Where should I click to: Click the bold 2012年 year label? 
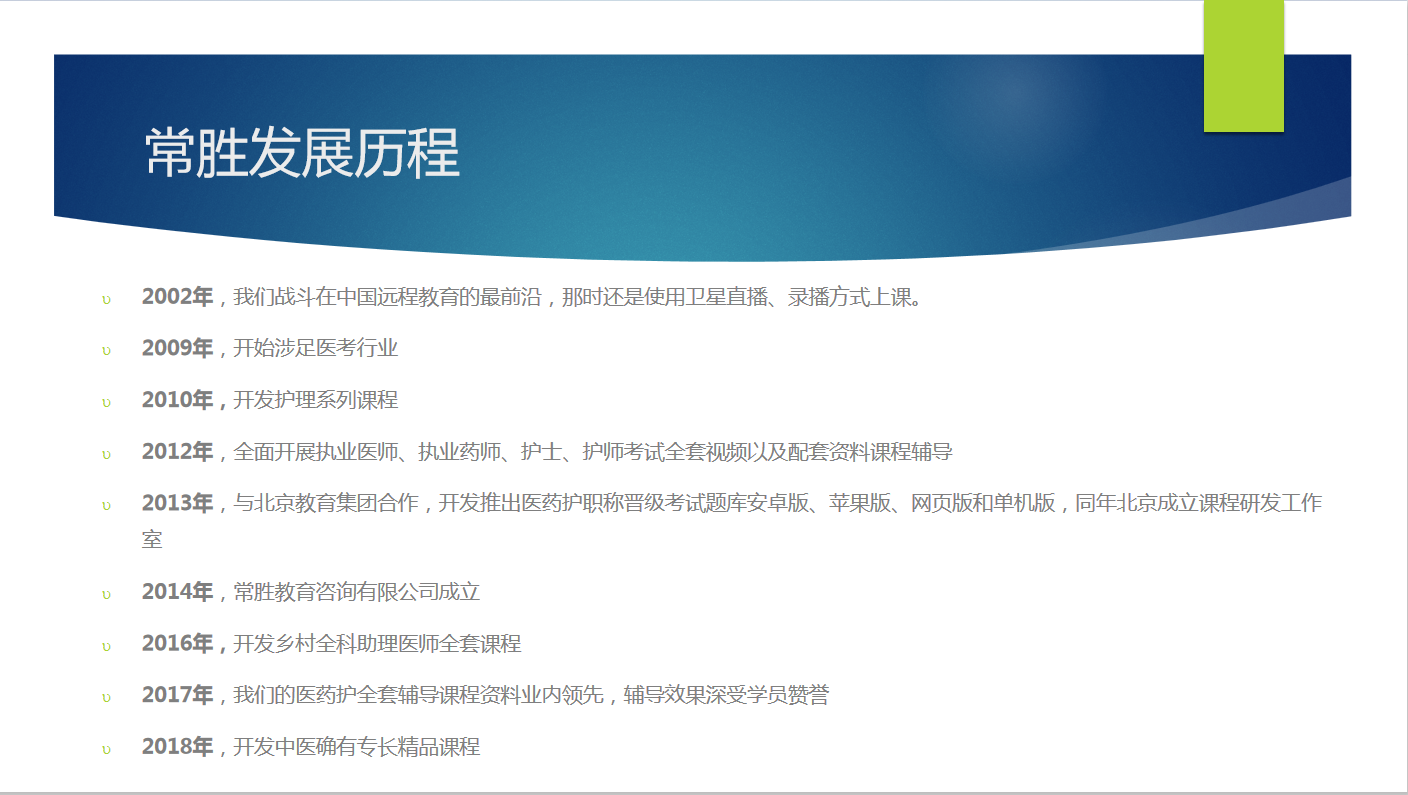[177, 452]
